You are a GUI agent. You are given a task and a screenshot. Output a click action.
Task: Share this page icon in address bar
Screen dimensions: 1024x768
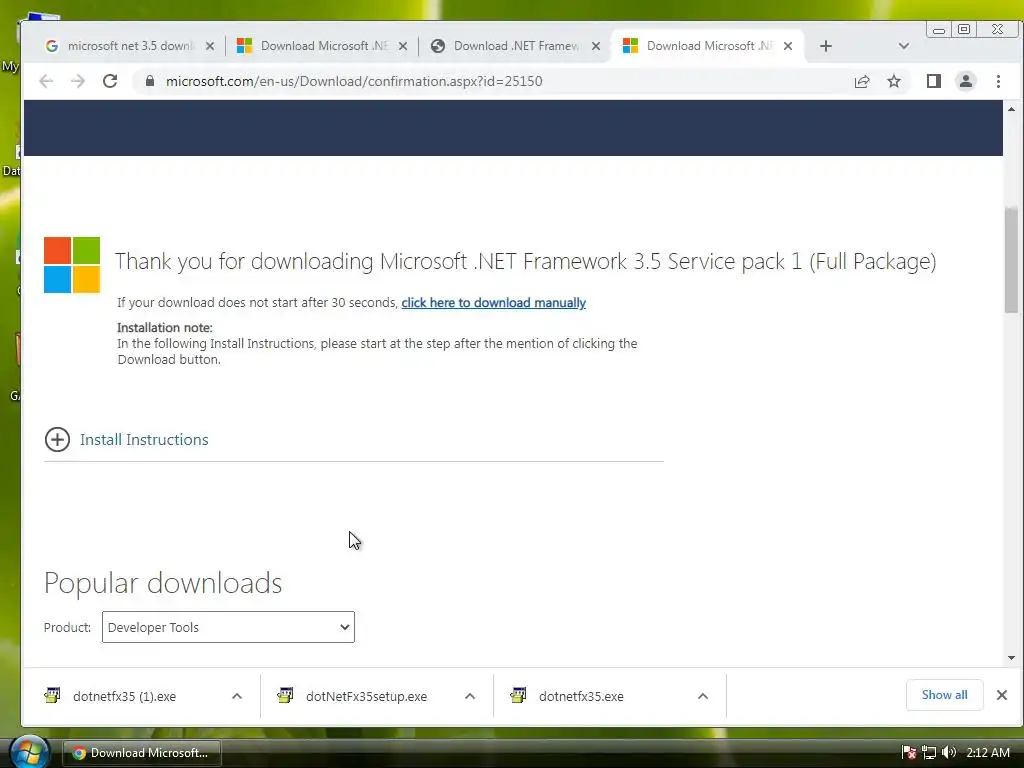861,81
